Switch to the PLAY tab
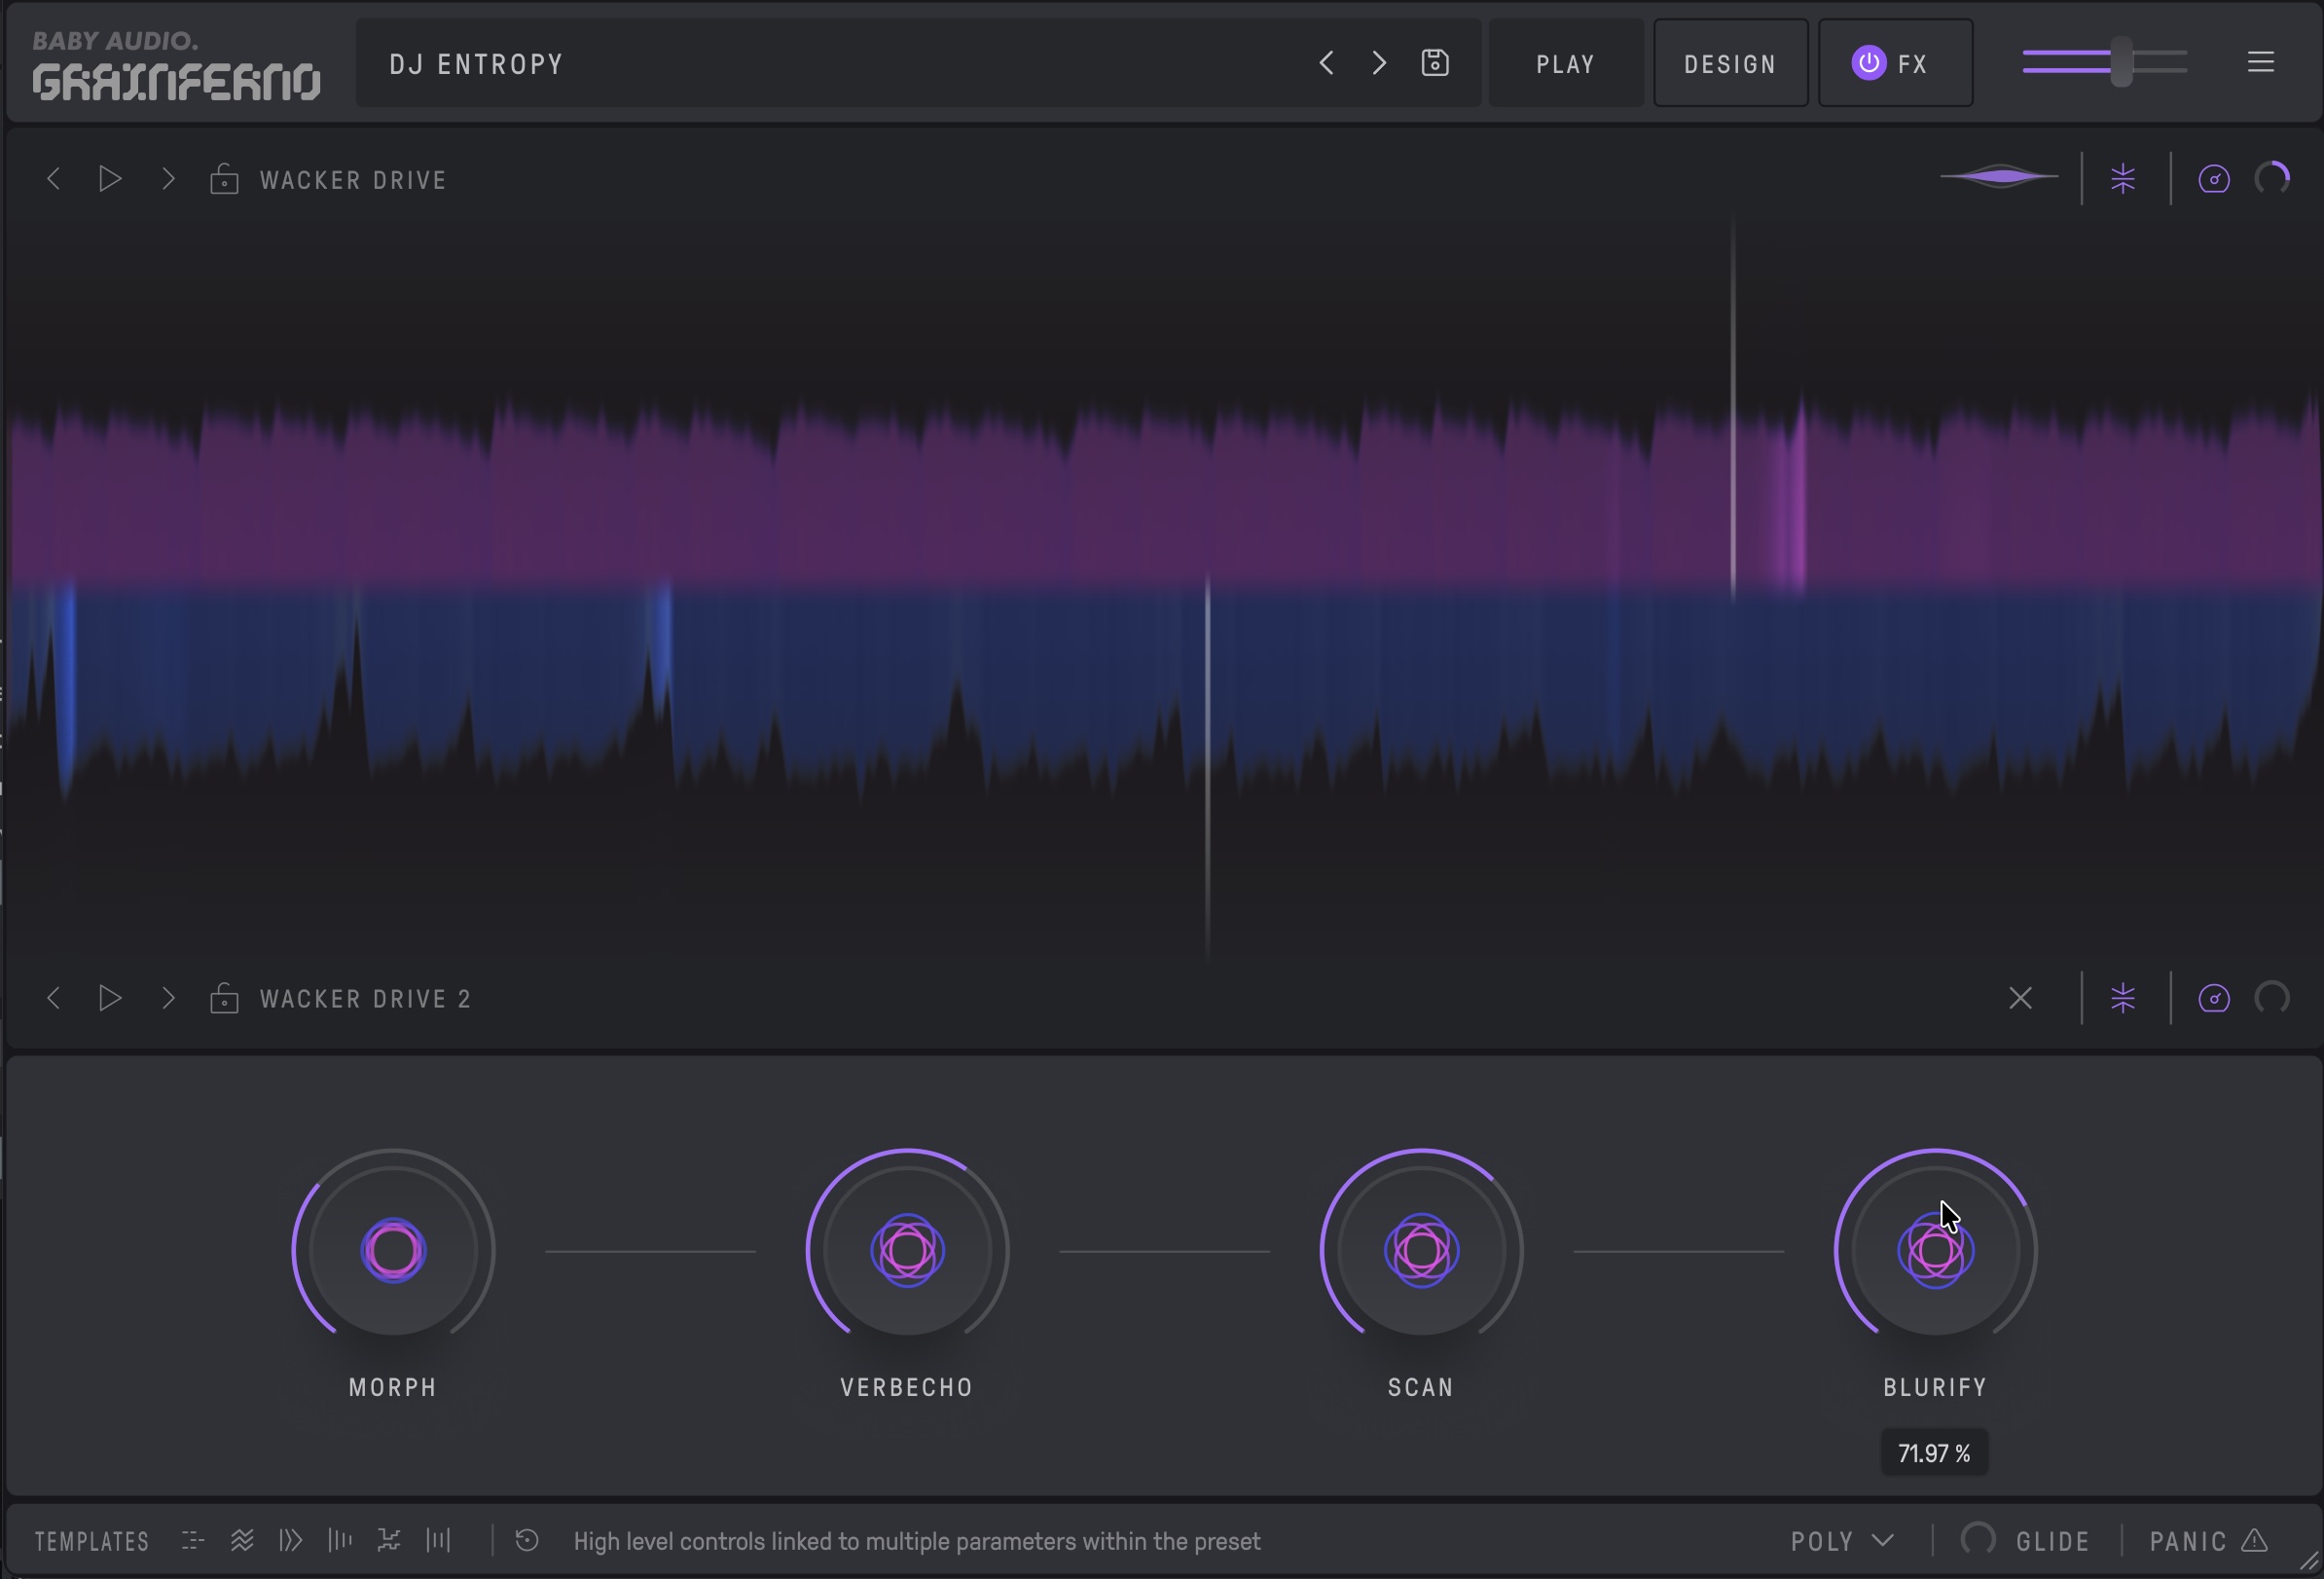 coord(1565,64)
